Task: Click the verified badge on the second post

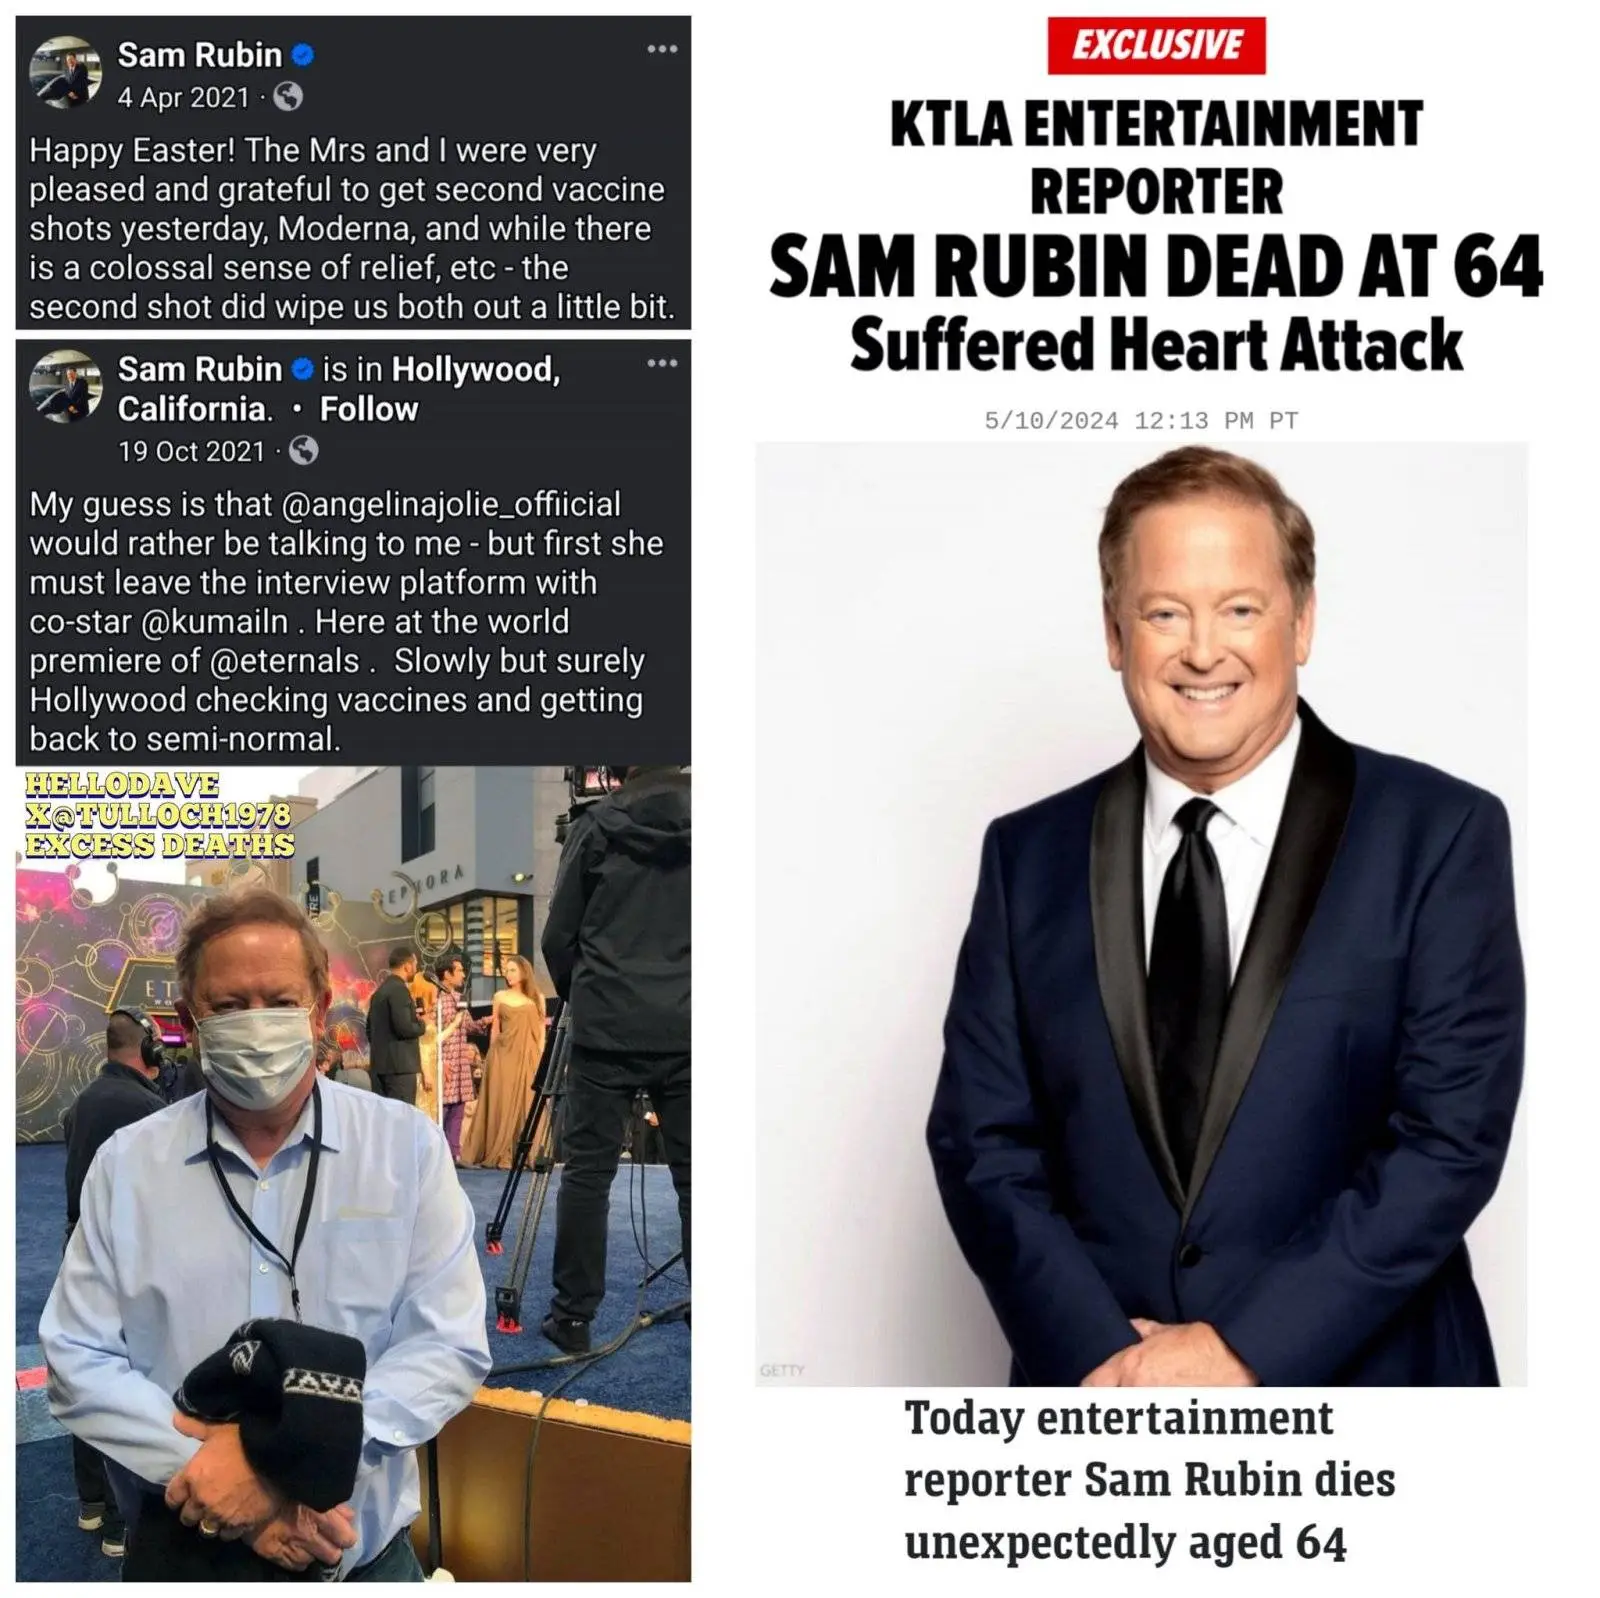Action: point(303,370)
